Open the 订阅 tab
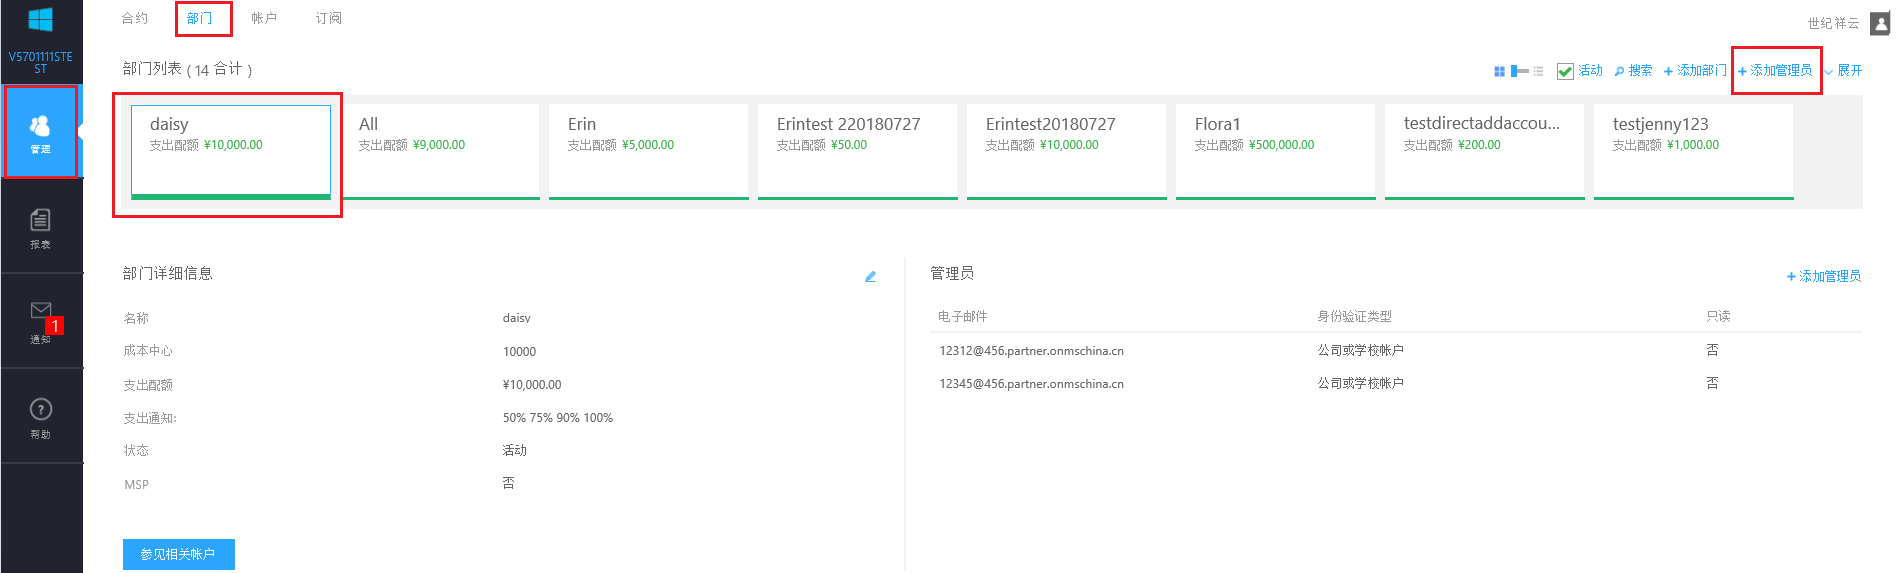The image size is (1899, 573). pyautogui.click(x=328, y=18)
